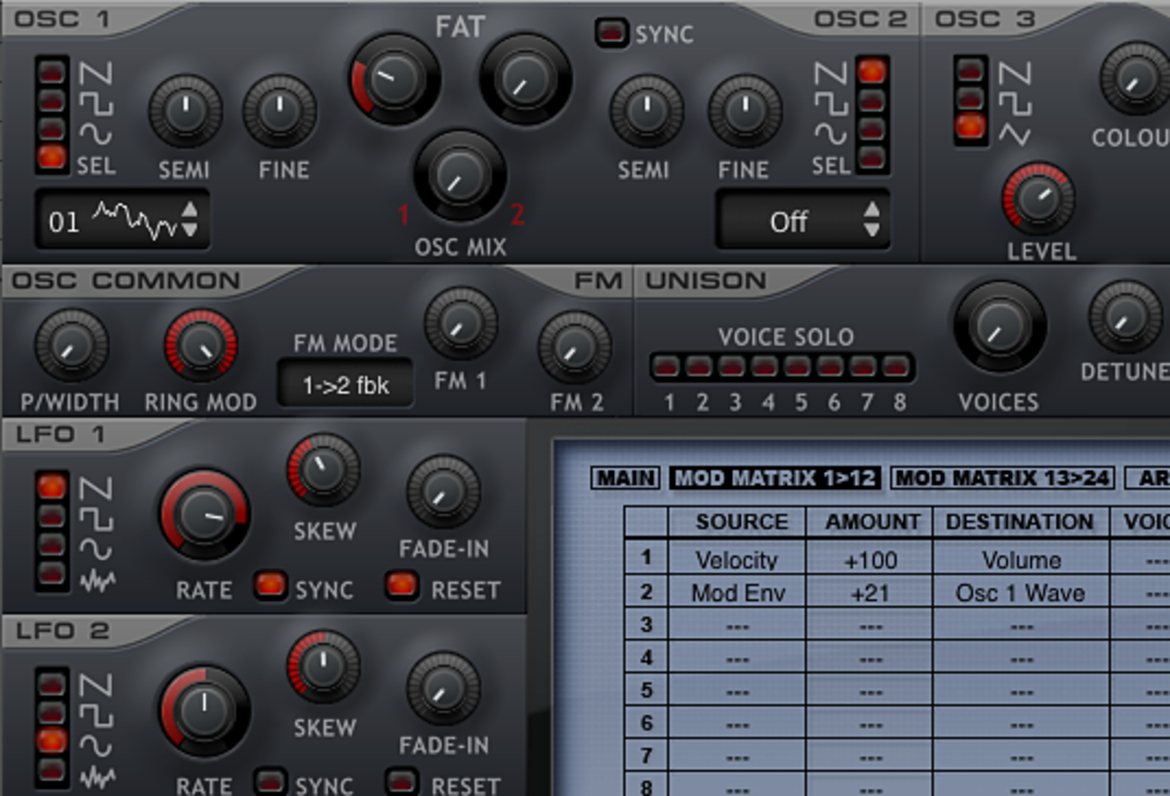Click unison VOICES knob

pyautogui.click(x=1000, y=327)
